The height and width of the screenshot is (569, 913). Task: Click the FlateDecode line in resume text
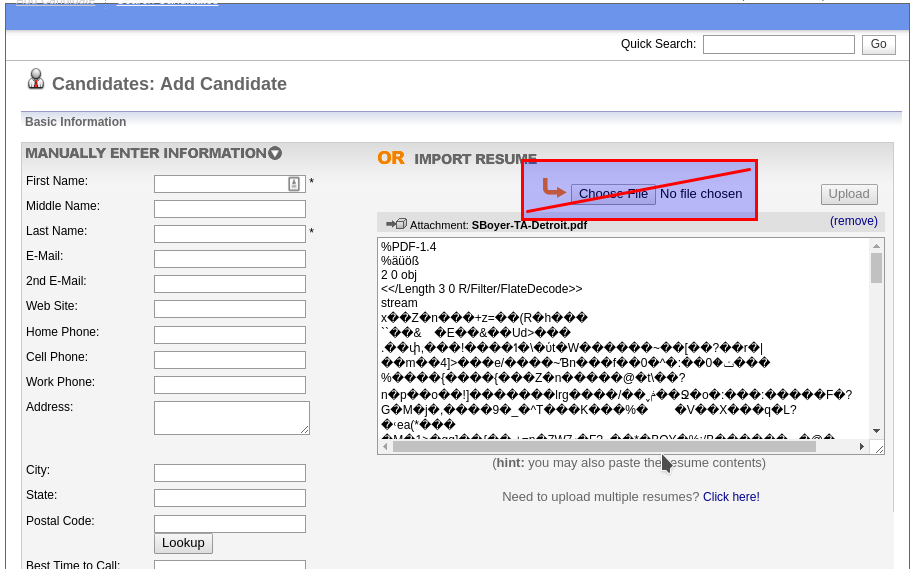tap(482, 289)
